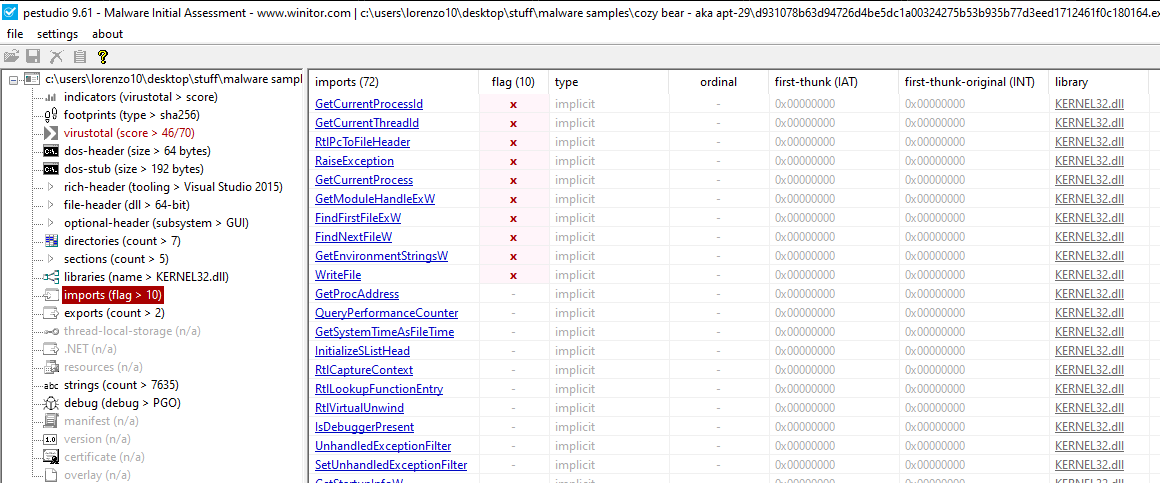Click the dos-header console icon
1160x483 pixels.
click(51, 151)
